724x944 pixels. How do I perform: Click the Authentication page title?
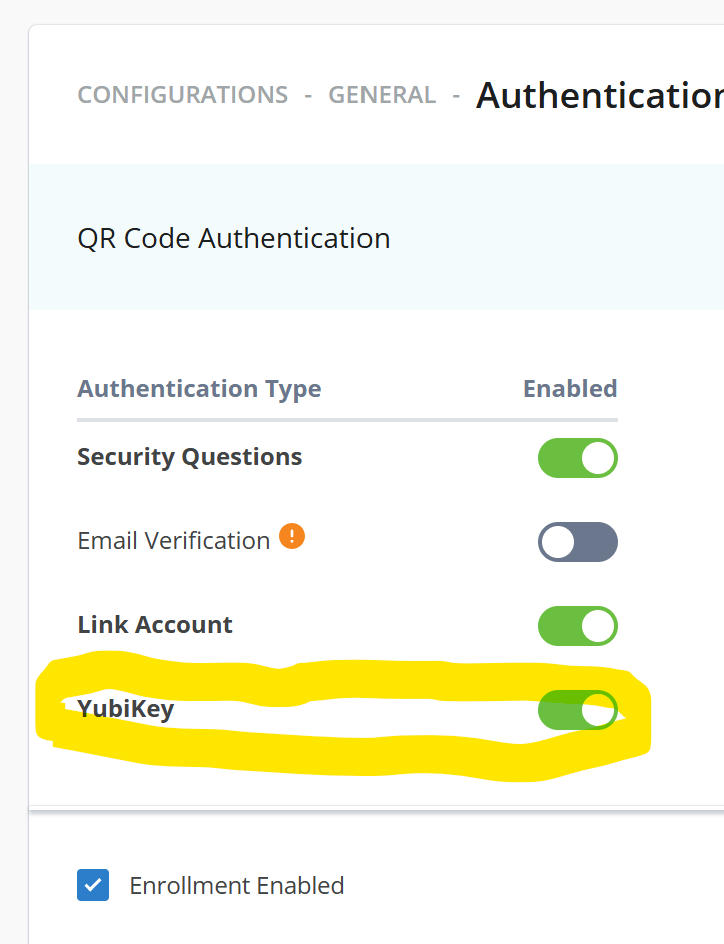[x=600, y=95]
